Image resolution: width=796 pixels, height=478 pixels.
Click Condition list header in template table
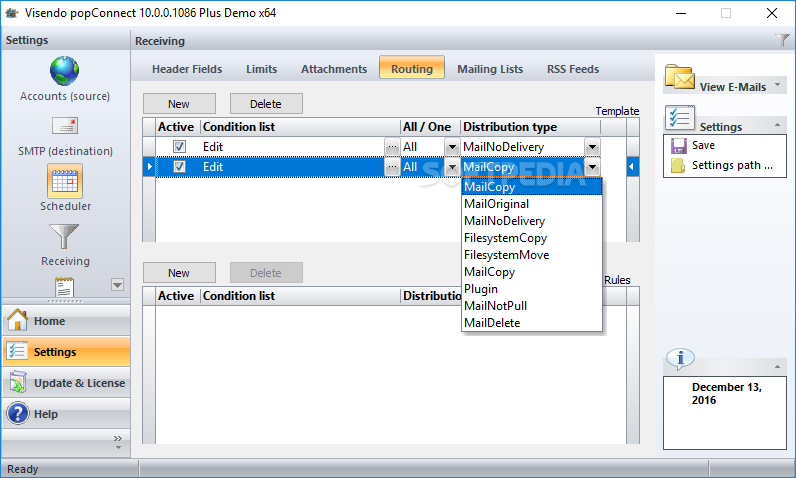pos(301,127)
